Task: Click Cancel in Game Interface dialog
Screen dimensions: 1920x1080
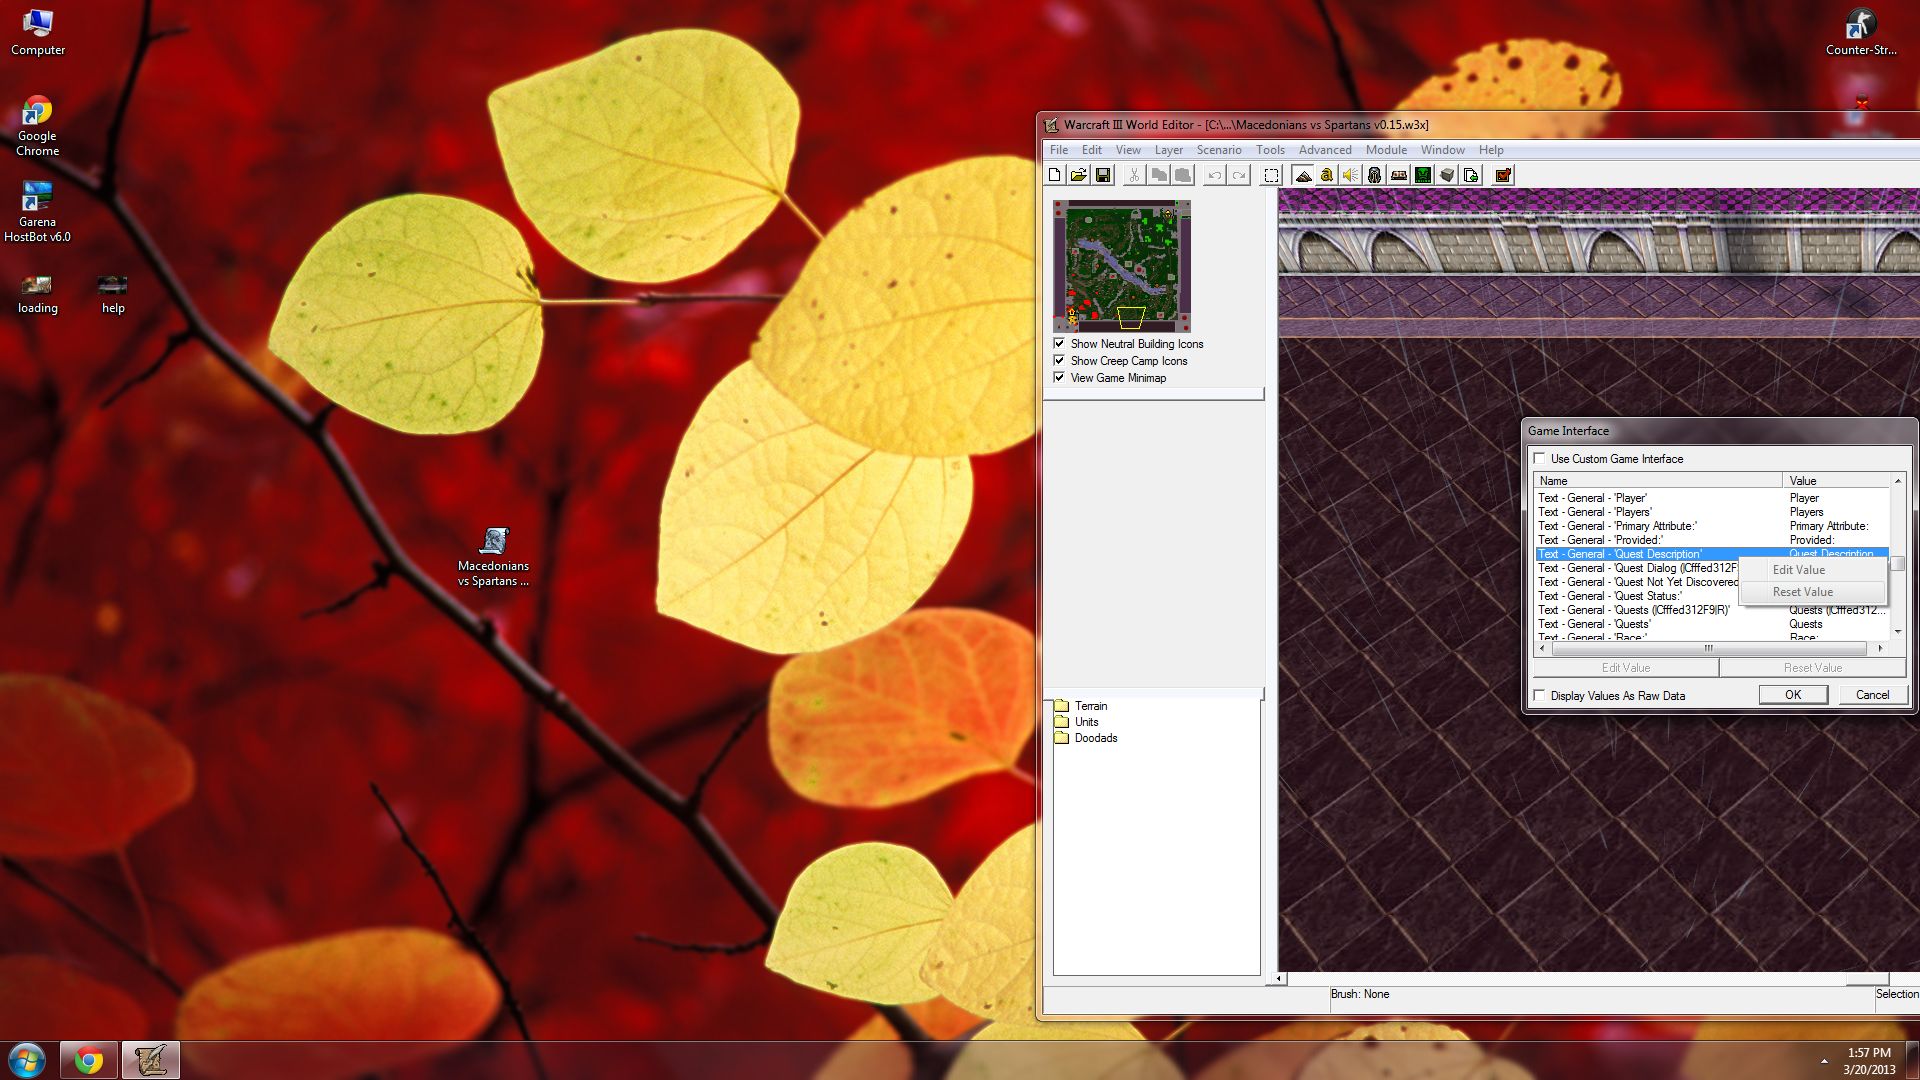Action: [1872, 694]
